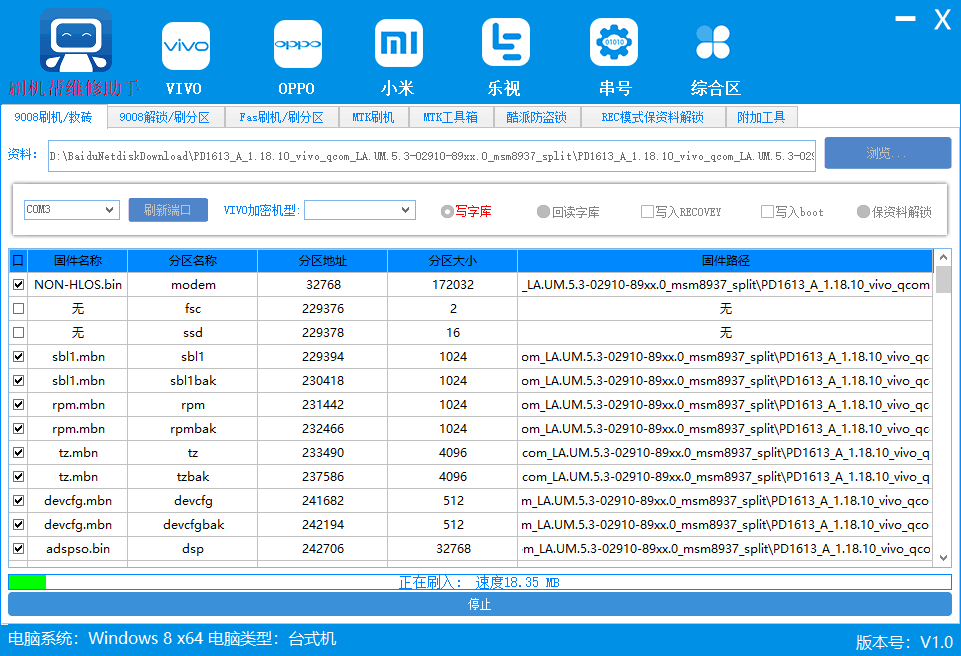The image size is (961, 656).
Task: Click the 刷机帮维修助手 robot logo
Action: [76, 40]
